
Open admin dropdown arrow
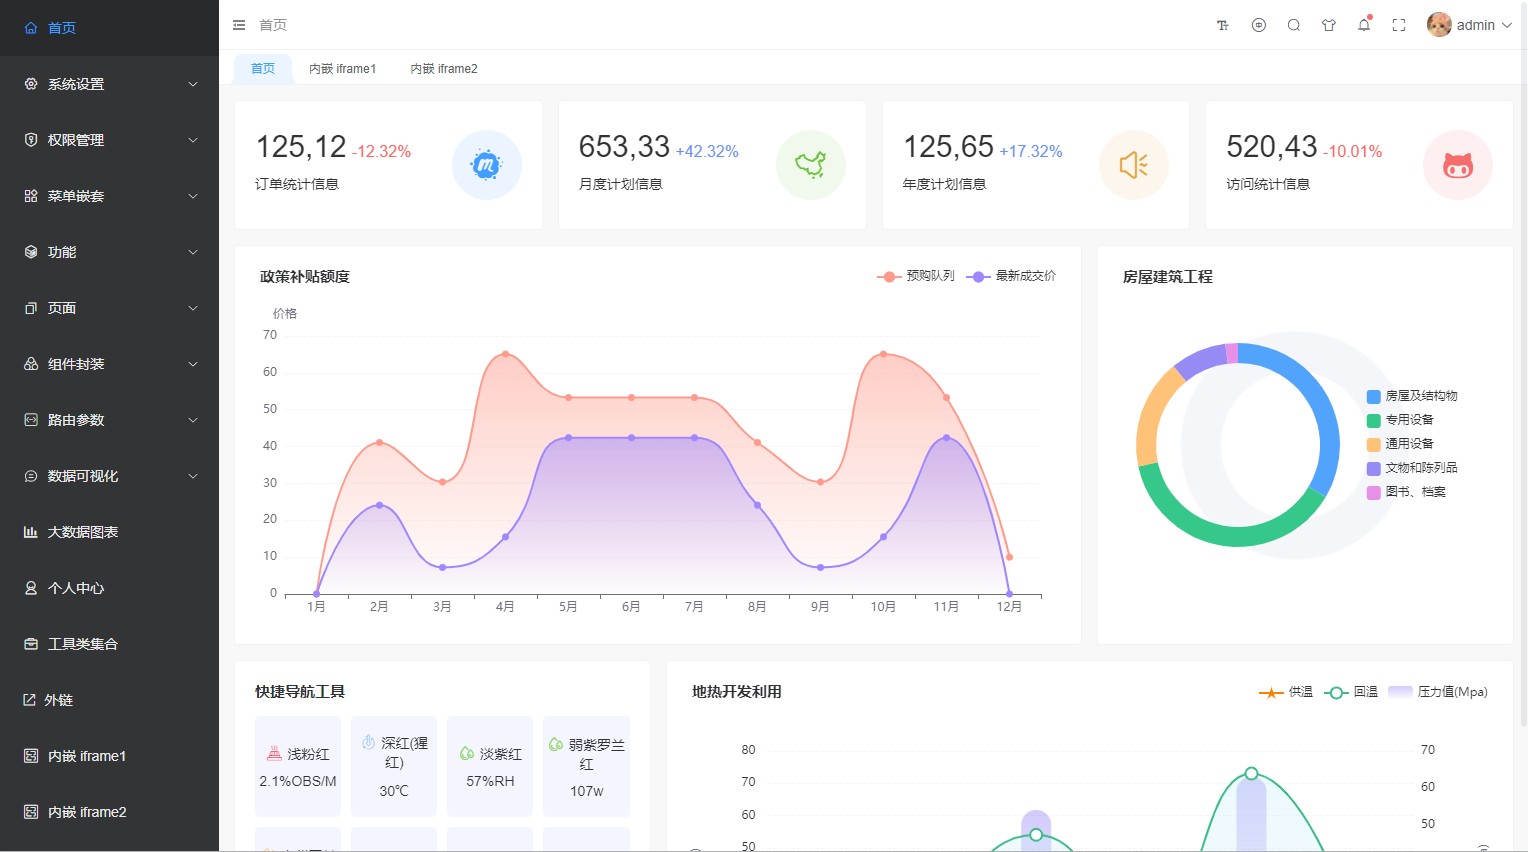(x=1507, y=26)
